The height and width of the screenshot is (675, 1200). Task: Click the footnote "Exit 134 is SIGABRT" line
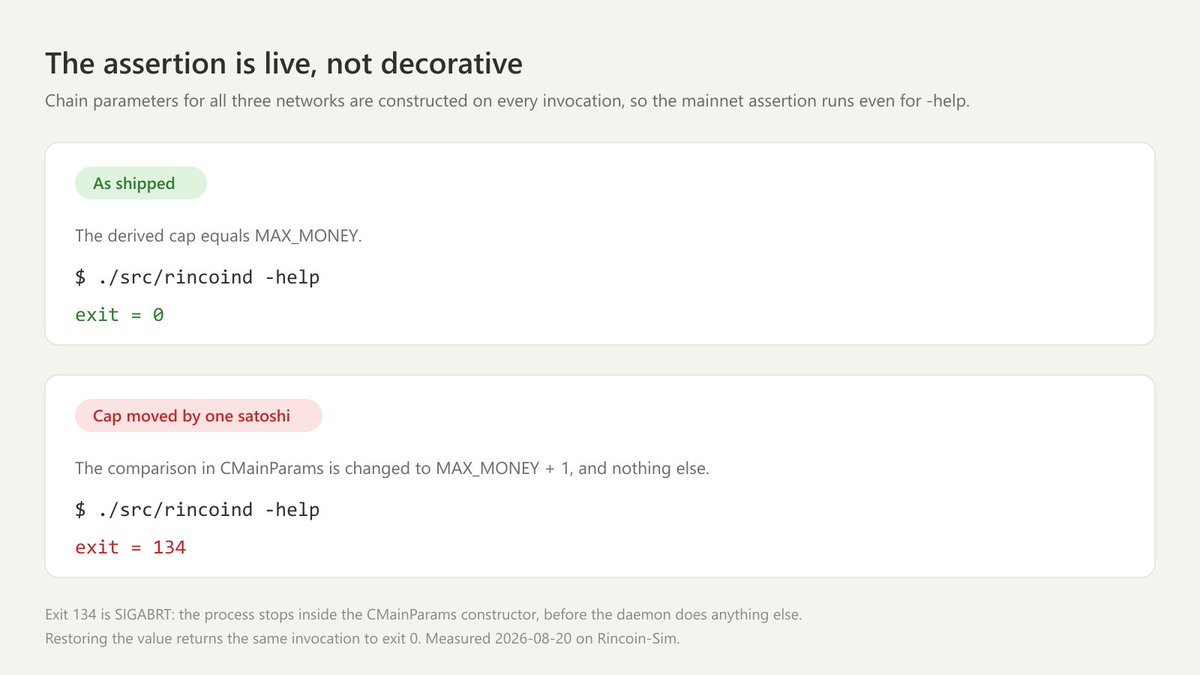[423, 615]
